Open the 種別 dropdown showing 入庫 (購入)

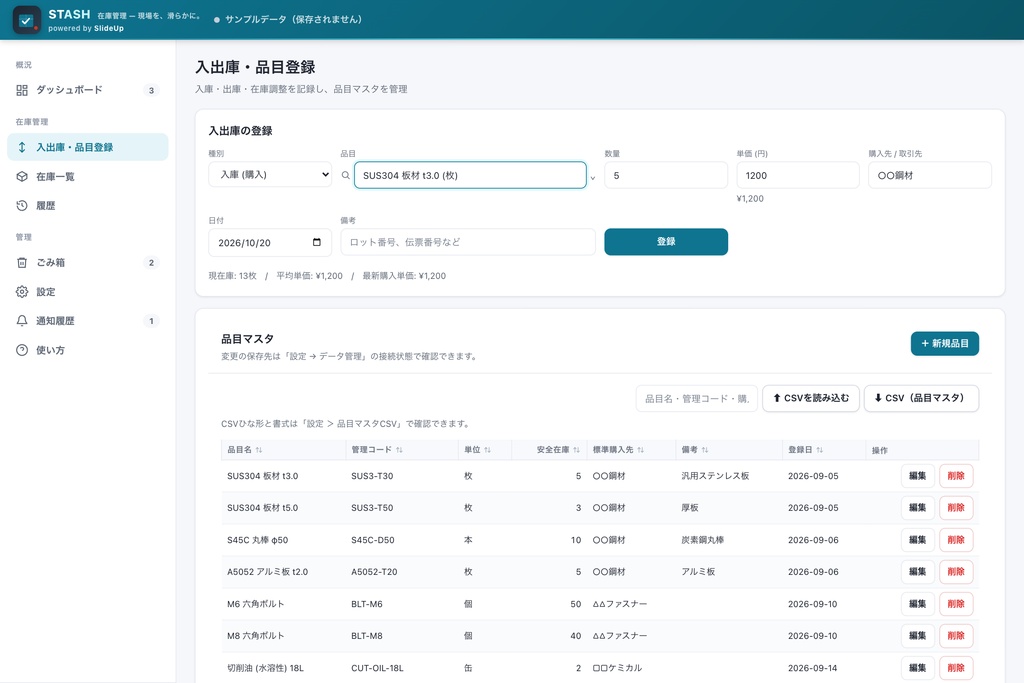point(270,175)
